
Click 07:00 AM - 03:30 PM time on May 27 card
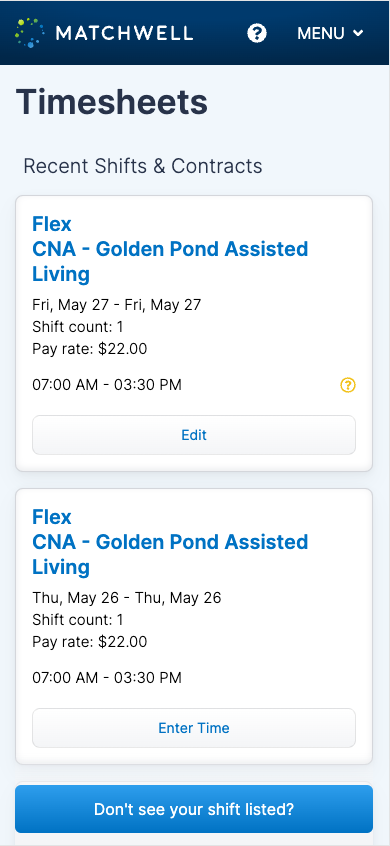(107, 385)
